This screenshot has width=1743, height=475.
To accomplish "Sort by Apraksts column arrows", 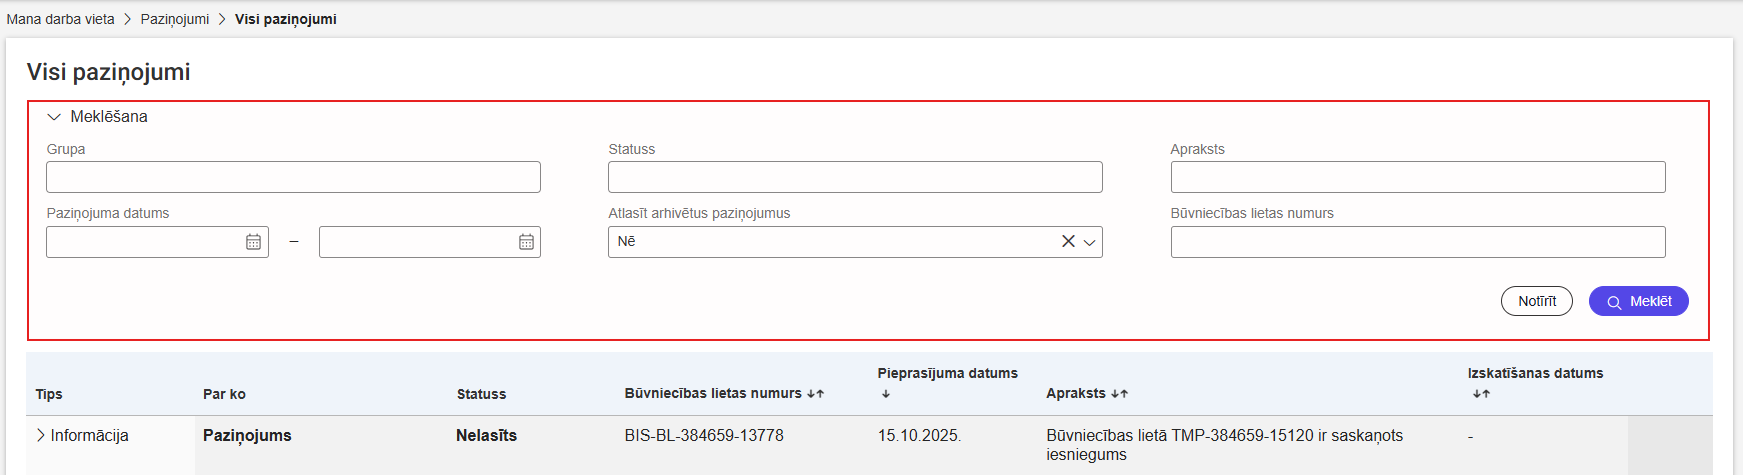I will [x=1120, y=394].
